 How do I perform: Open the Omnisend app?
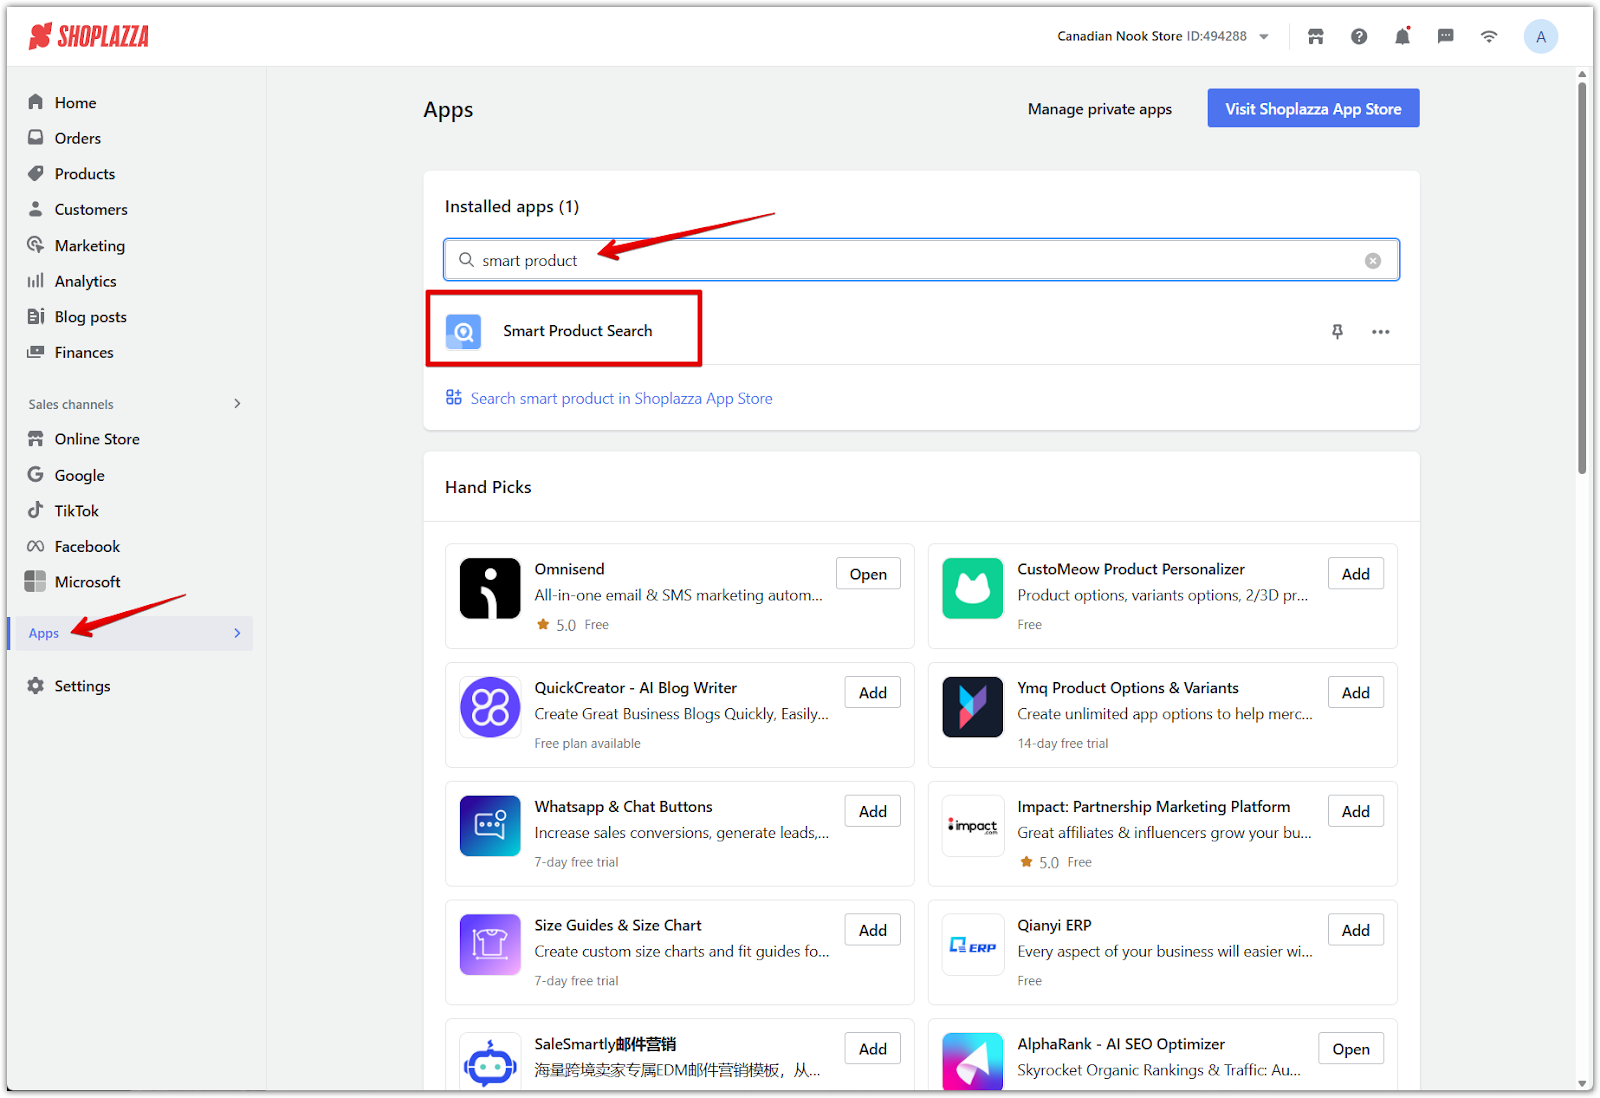click(x=868, y=574)
